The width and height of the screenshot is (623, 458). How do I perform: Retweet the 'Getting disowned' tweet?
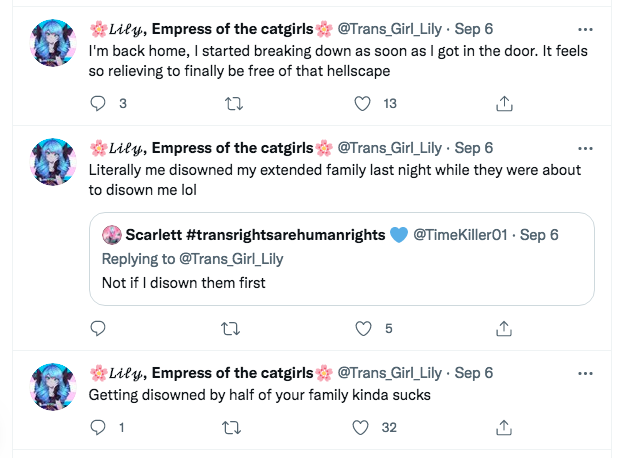click(x=231, y=428)
